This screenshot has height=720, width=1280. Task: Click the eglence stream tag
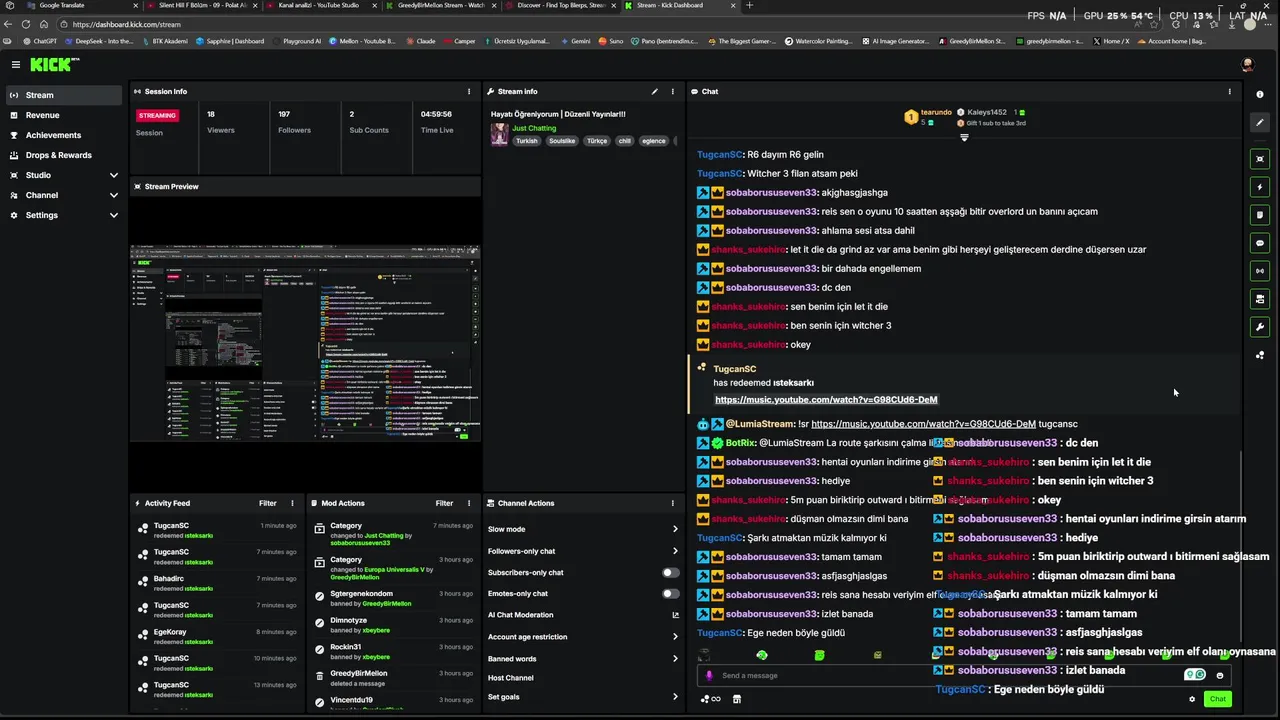653,141
